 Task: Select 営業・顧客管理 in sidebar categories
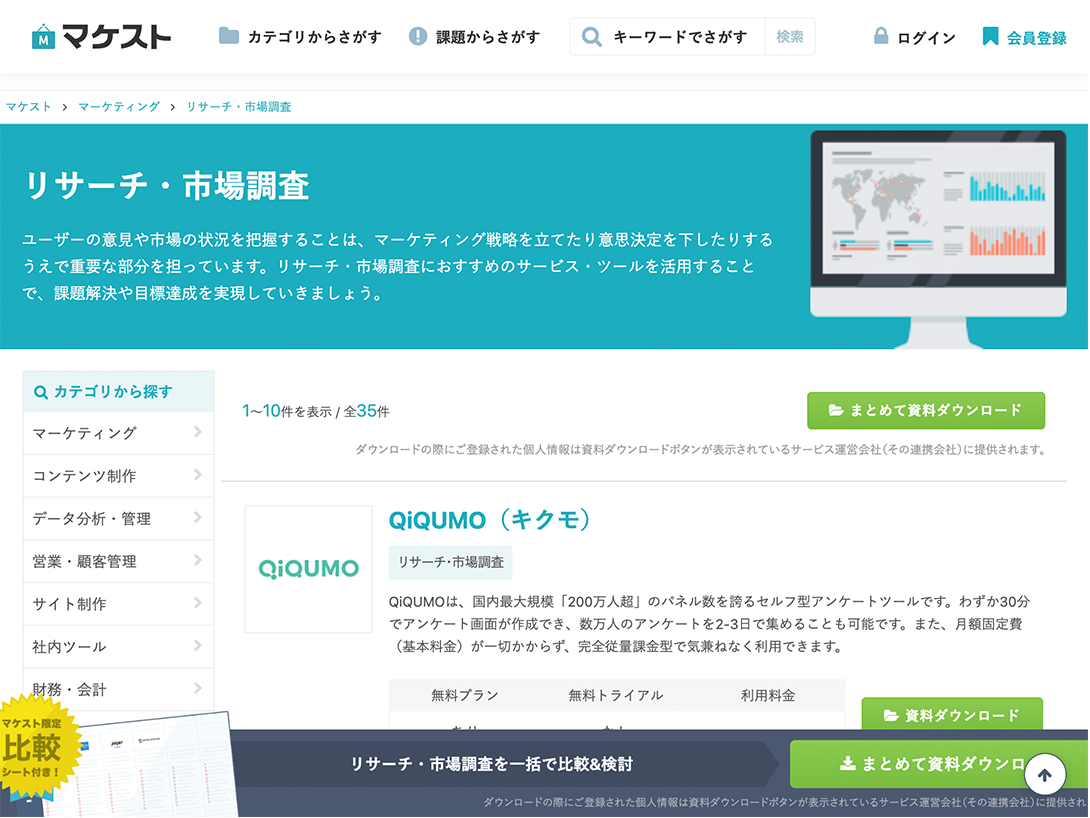[118, 562]
